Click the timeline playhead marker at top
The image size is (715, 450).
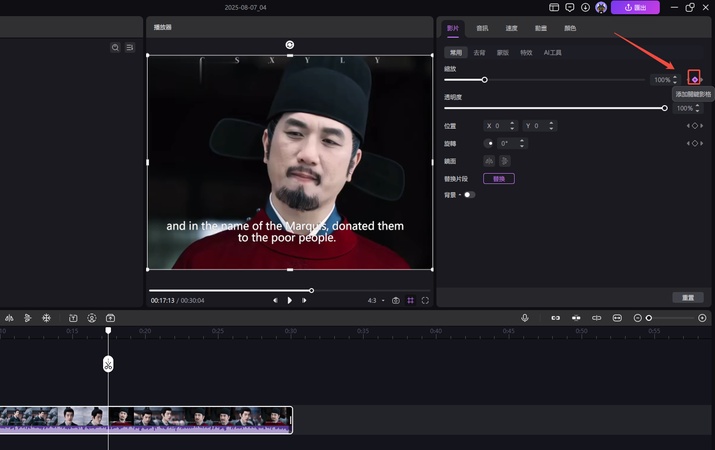pyautogui.click(x=108, y=330)
